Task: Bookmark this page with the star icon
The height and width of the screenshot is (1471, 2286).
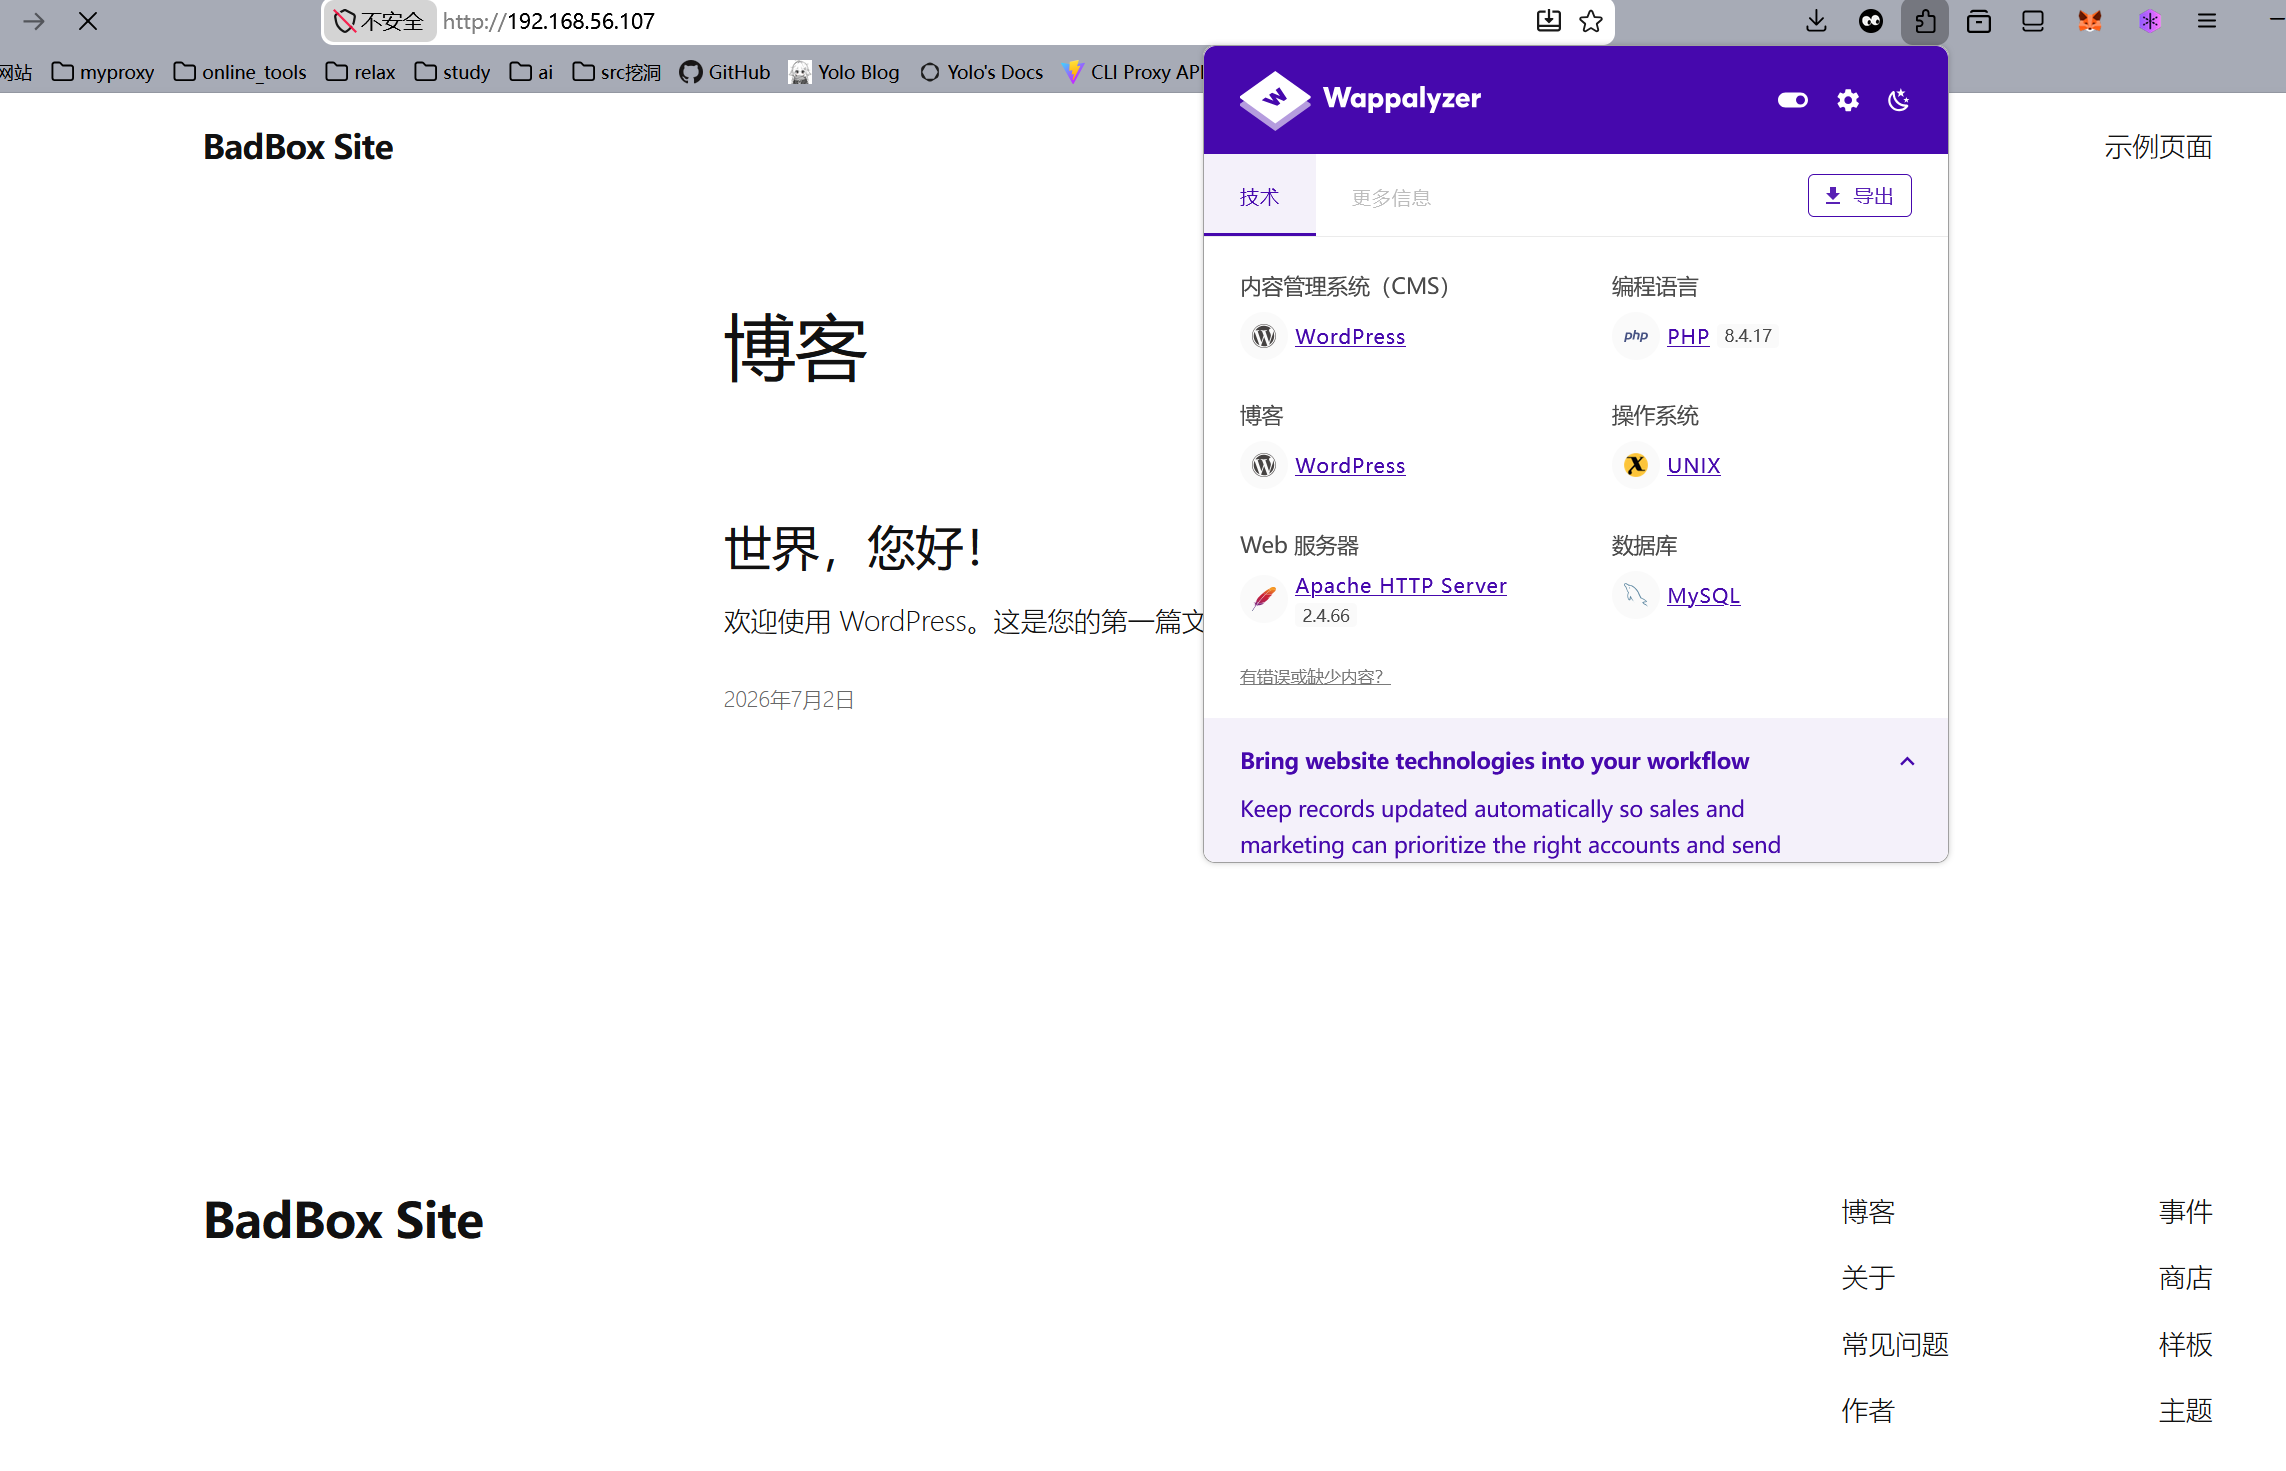Action: pos(1591,21)
